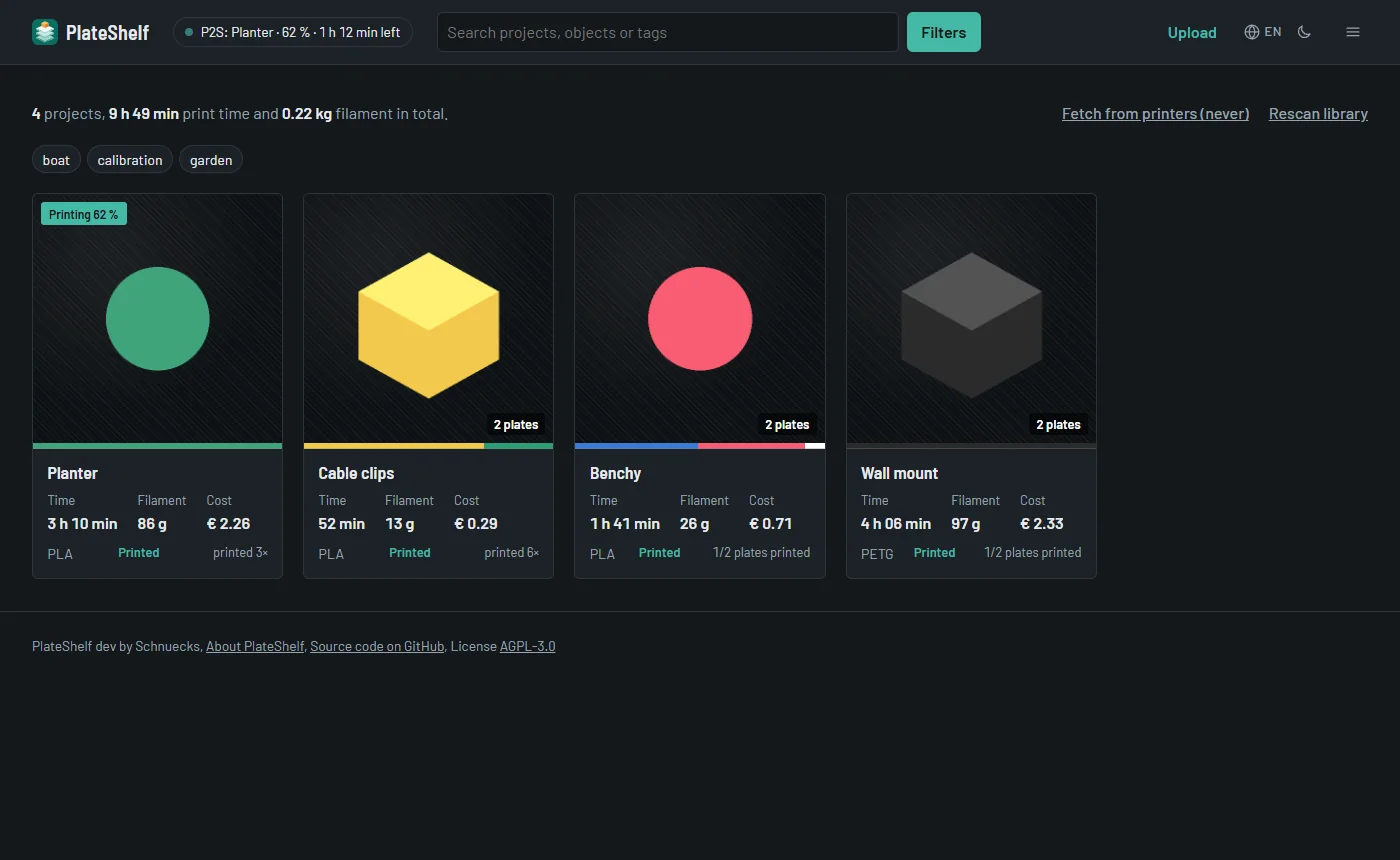Click the 1 h 41 min time on Benchy
Image resolution: width=1400 pixels, height=860 pixels.
(625, 523)
